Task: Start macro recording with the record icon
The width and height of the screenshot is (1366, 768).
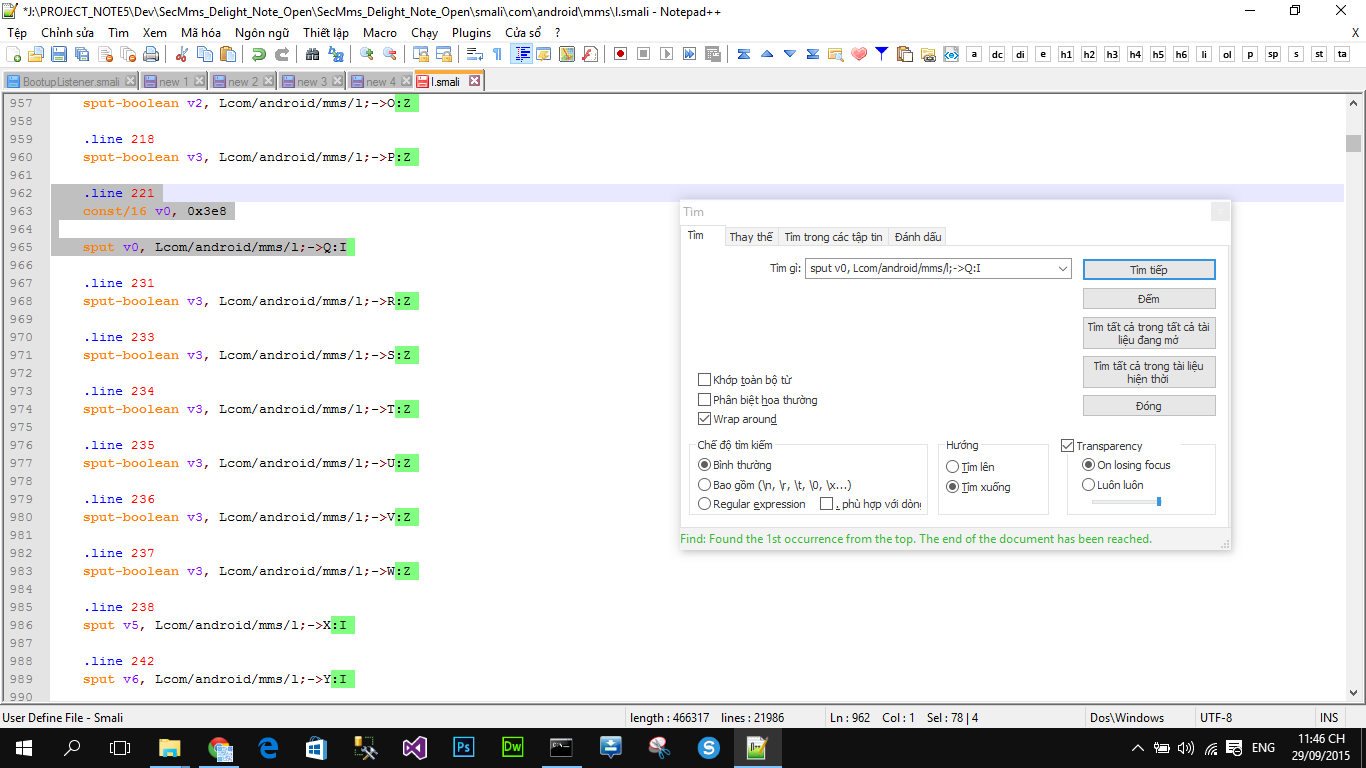Action: tap(620, 54)
